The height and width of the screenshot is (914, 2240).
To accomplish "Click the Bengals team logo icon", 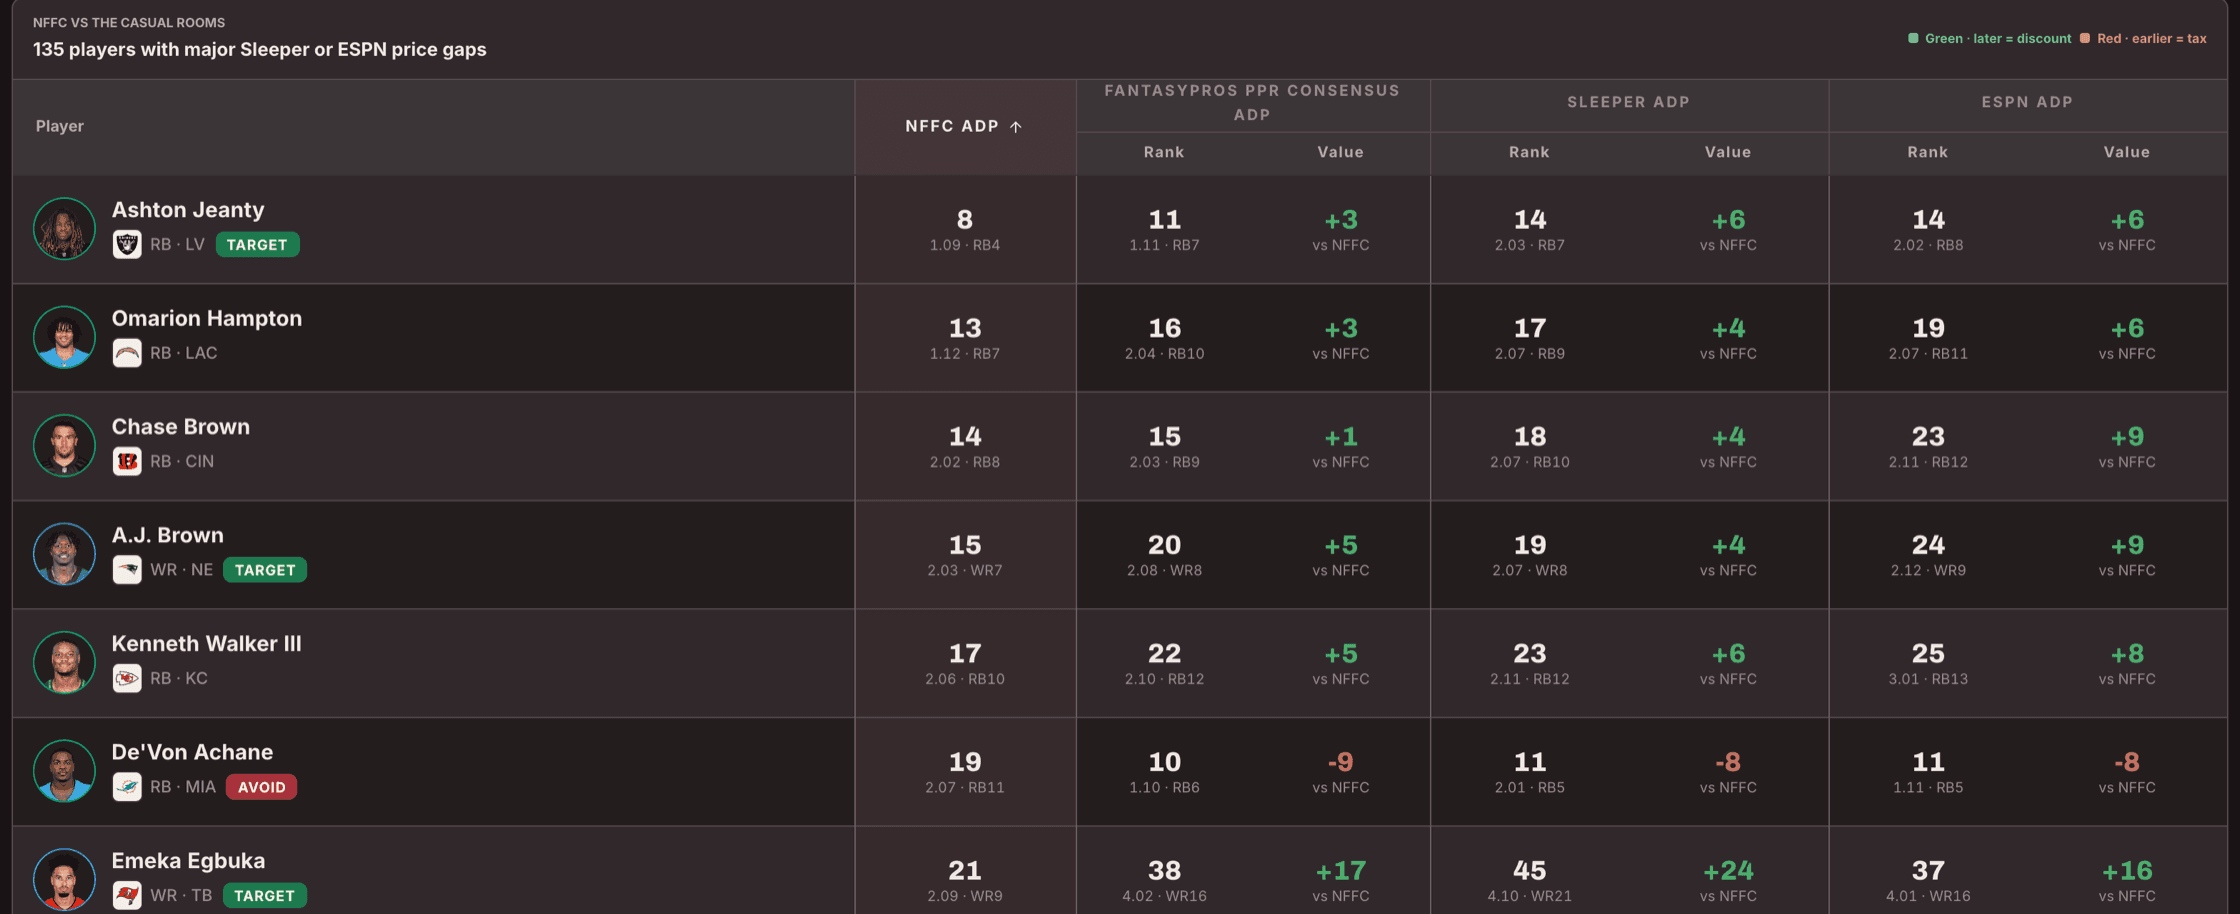I will (127, 461).
